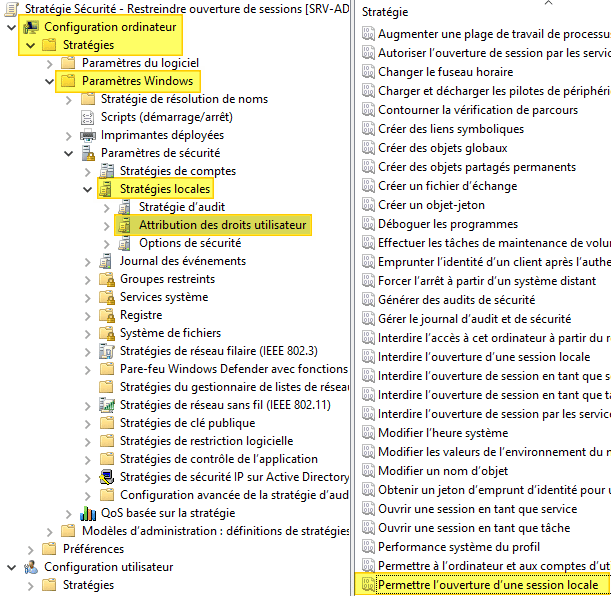Collapse the Configuration ordinateur node
Viewport: 611px width, 596px height.
coord(12,27)
